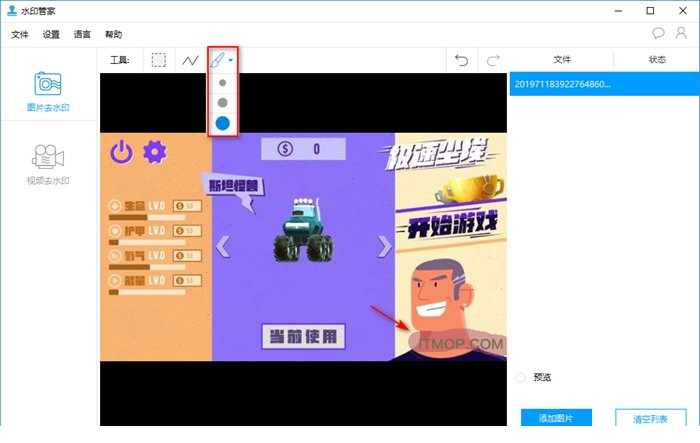Choose the medium brush size dot
The width and height of the screenshot is (700, 443).
[x=222, y=102]
